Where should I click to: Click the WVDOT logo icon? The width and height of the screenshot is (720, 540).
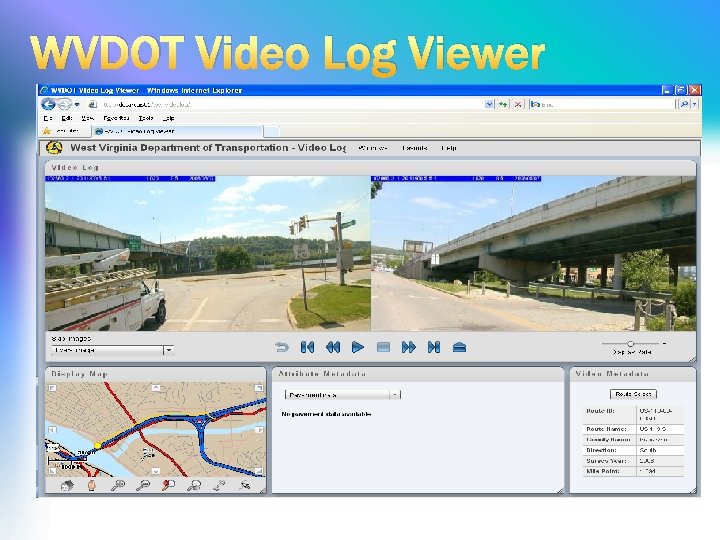pos(54,148)
